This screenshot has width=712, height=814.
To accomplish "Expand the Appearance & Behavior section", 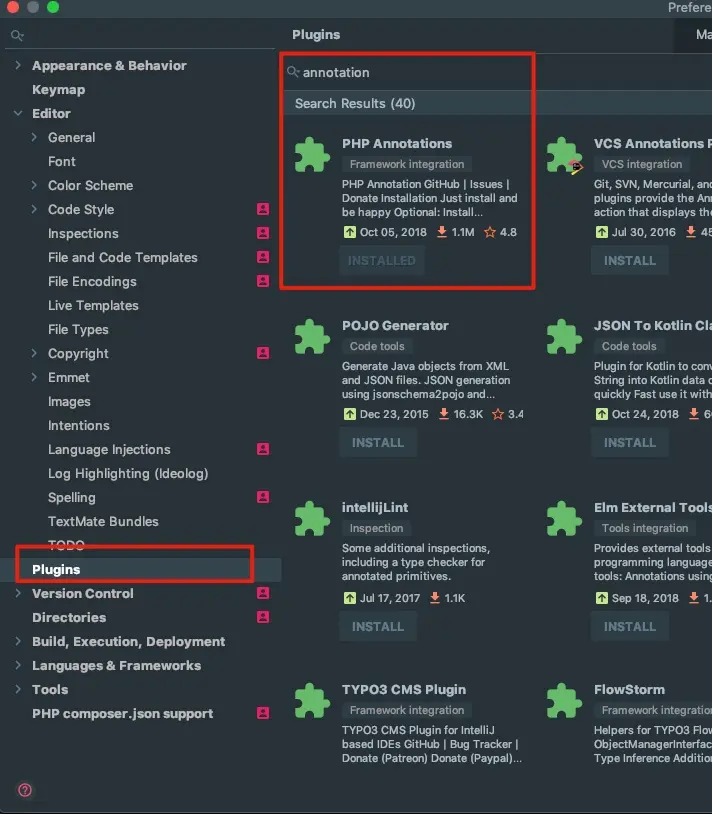I will (18, 65).
